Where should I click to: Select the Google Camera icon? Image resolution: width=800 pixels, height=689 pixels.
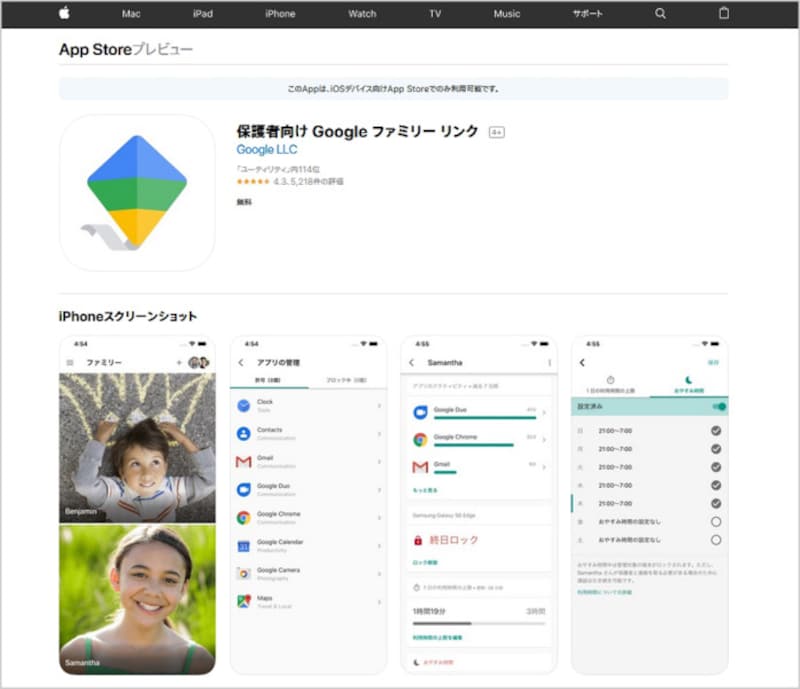[x=243, y=571]
